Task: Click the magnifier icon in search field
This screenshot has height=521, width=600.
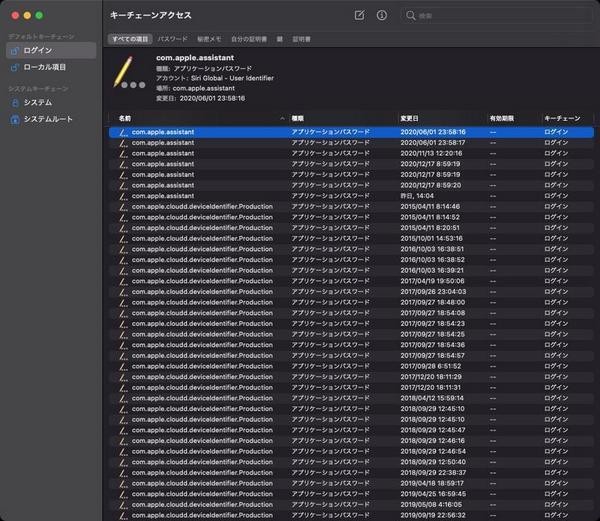Action: point(411,16)
